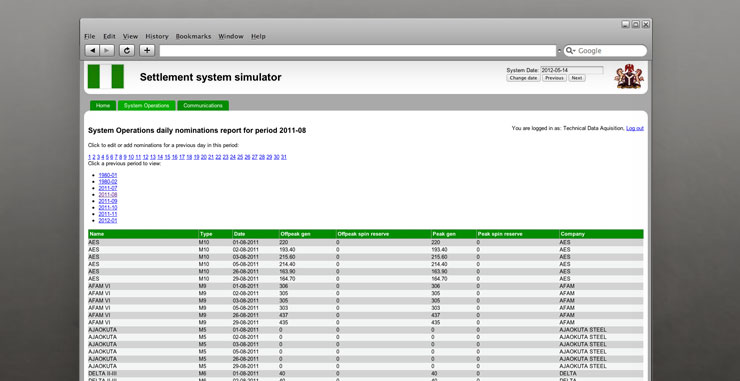Click into the browser address bar
The image size is (740, 381).
(358, 51)
